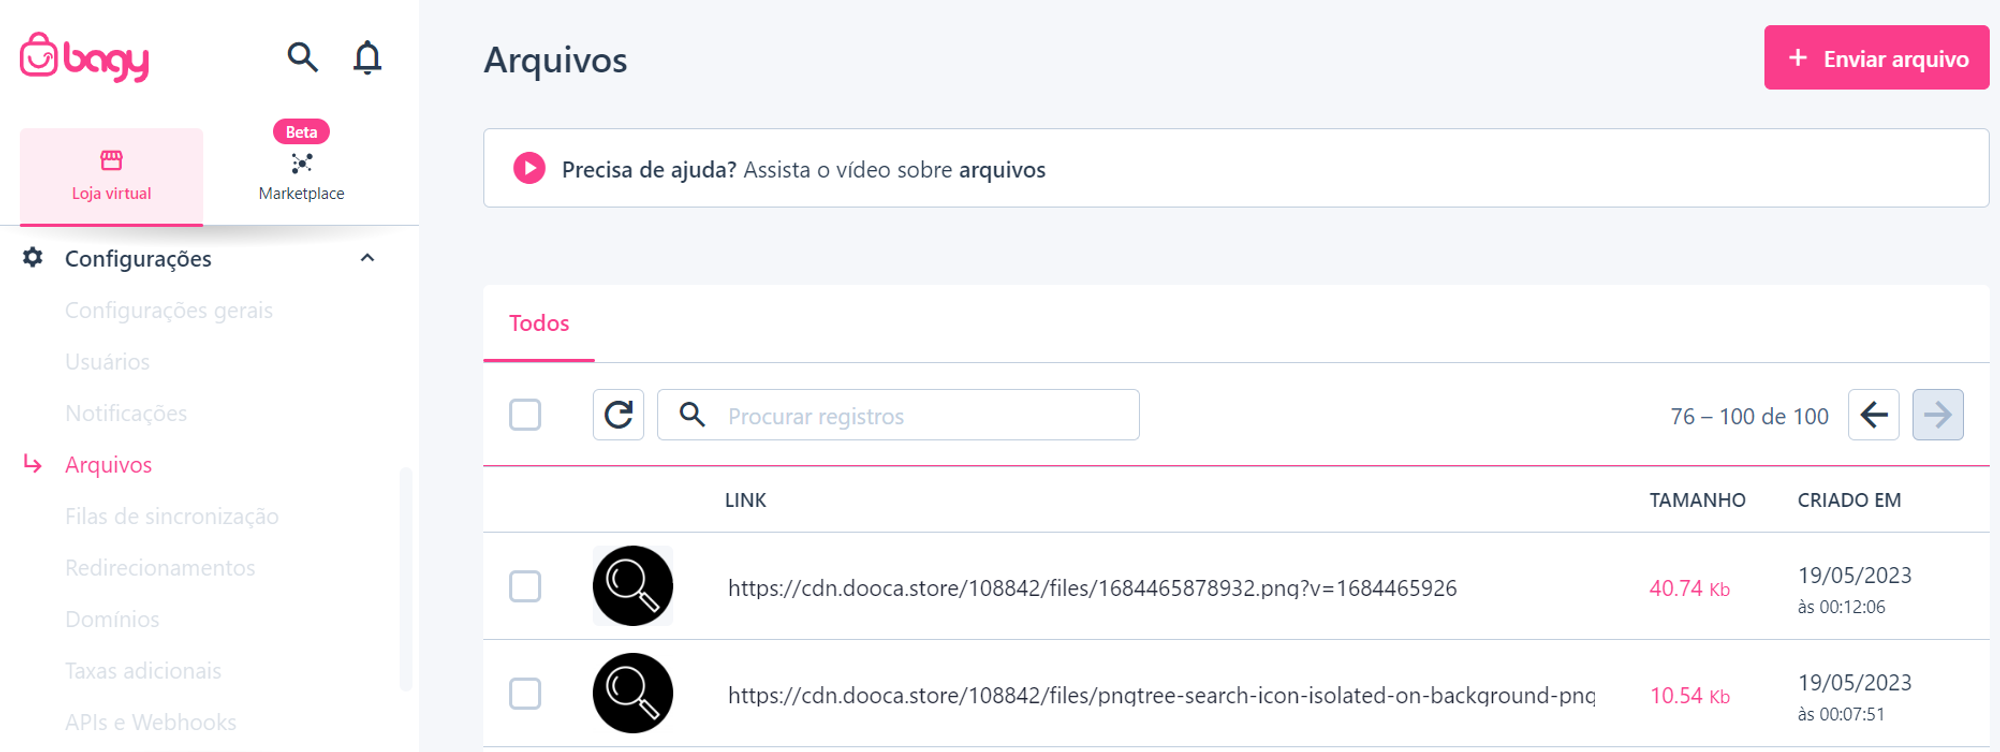Open Notificações settings

(x=126, y=413)
